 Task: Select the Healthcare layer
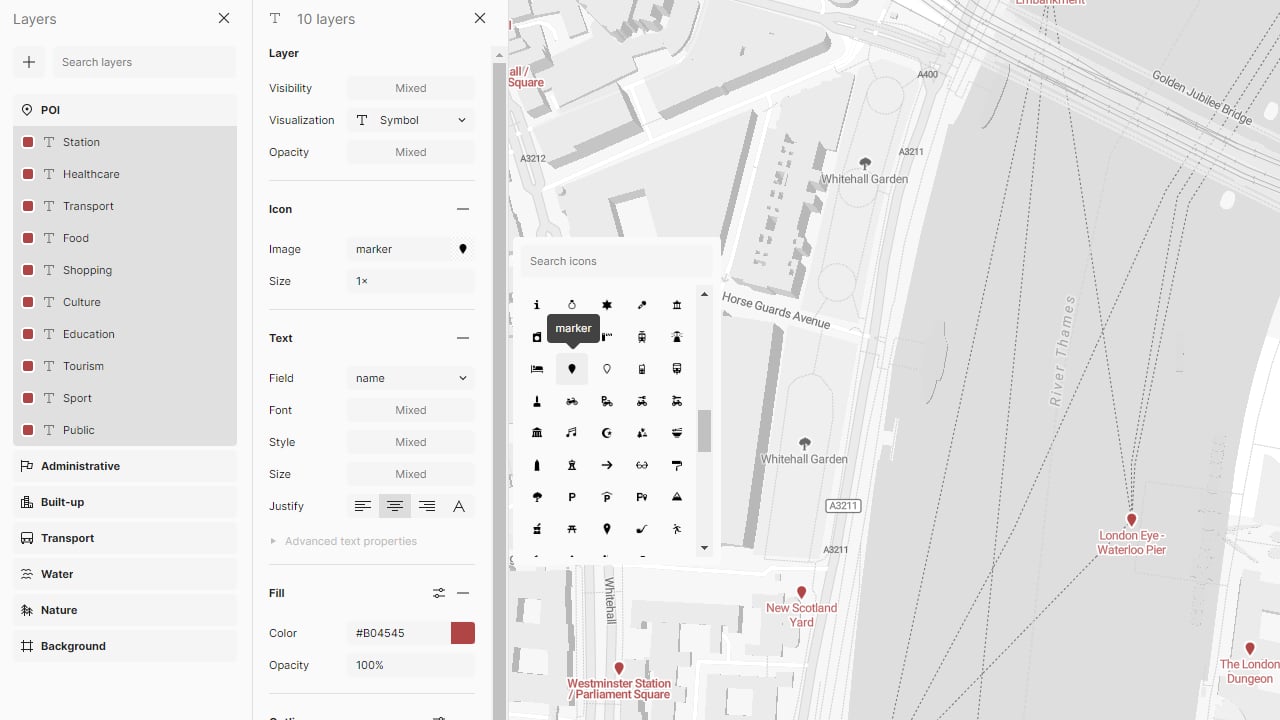coord(125,174)
